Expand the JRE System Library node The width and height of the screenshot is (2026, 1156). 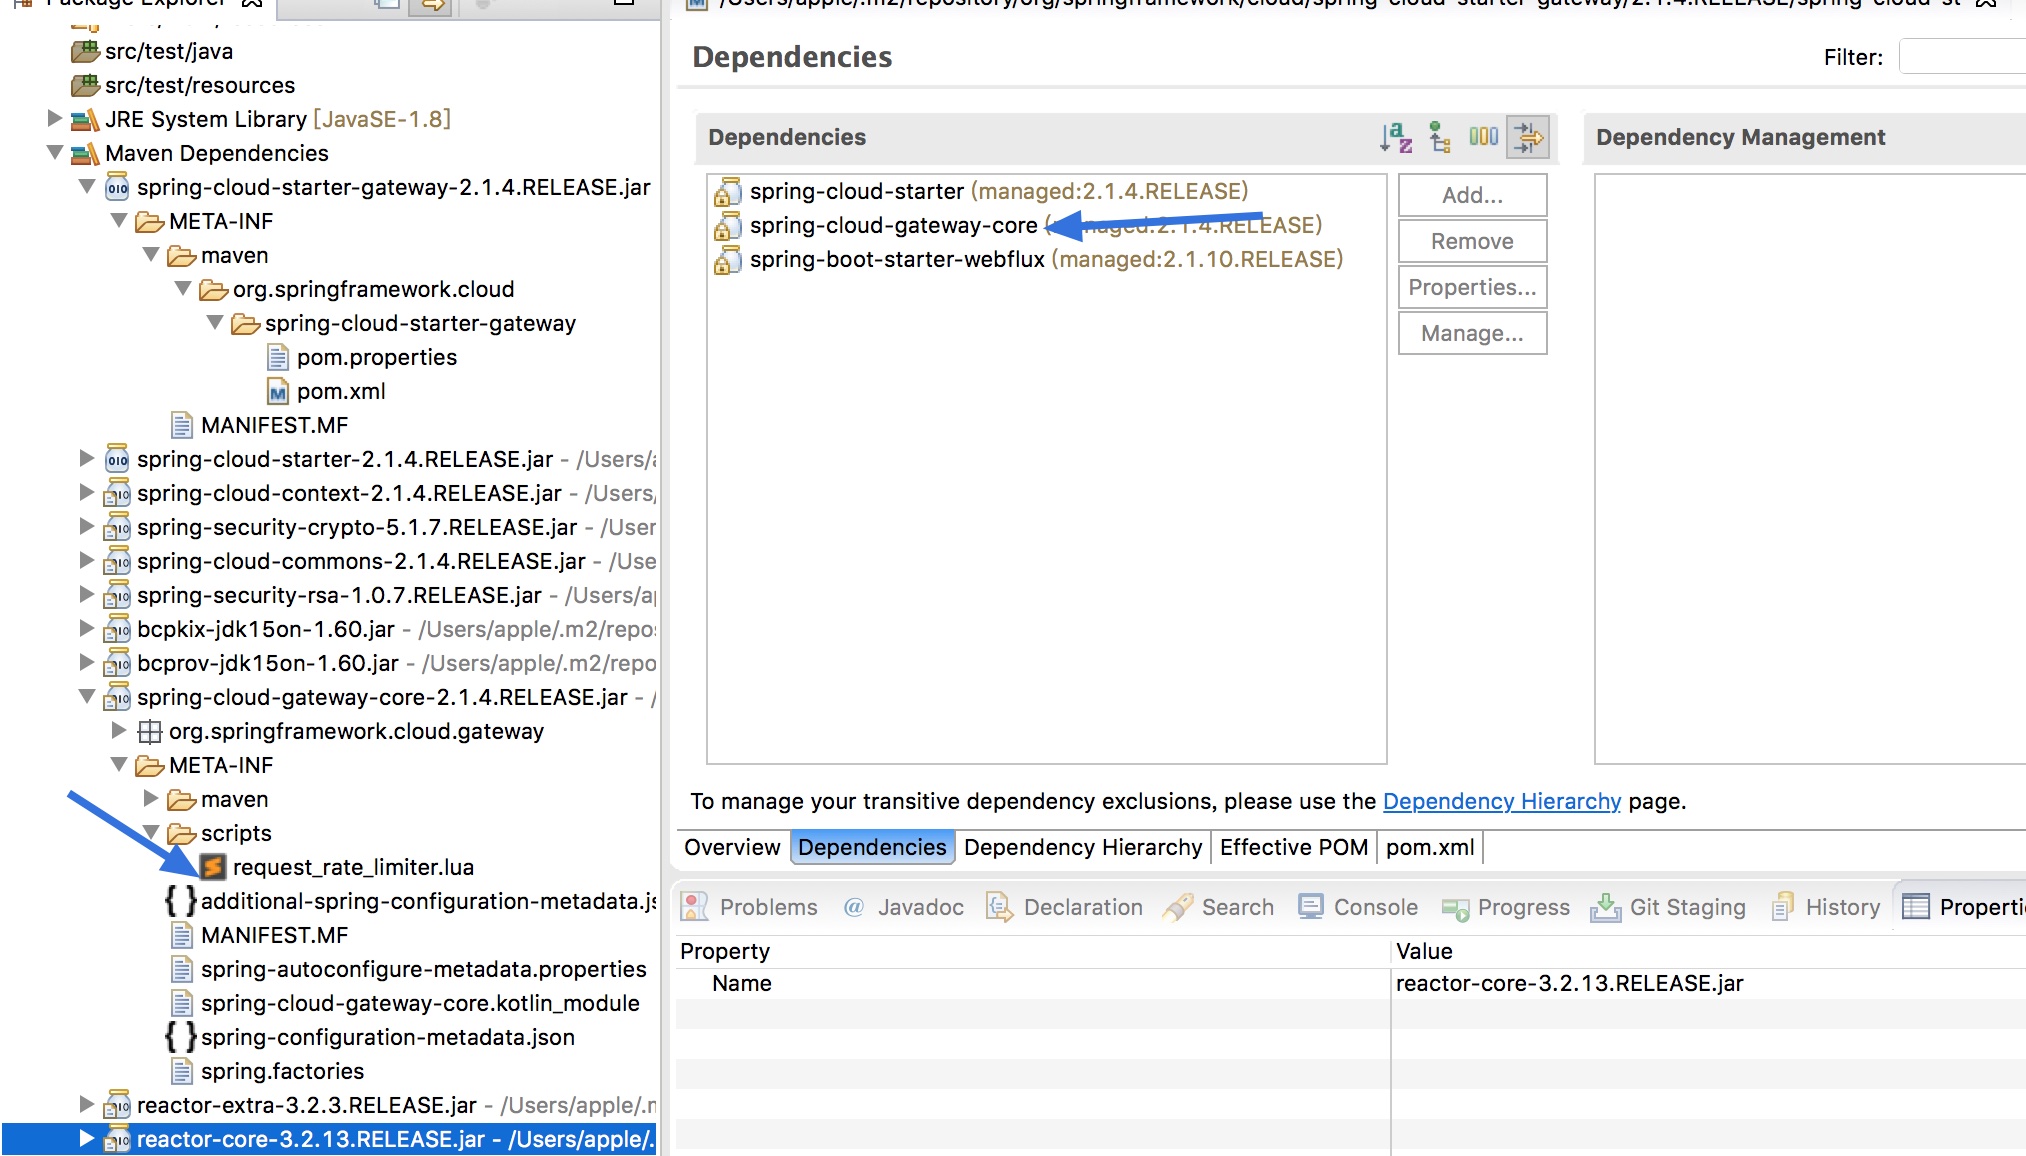pyautogui.click(x=55, y=119)
